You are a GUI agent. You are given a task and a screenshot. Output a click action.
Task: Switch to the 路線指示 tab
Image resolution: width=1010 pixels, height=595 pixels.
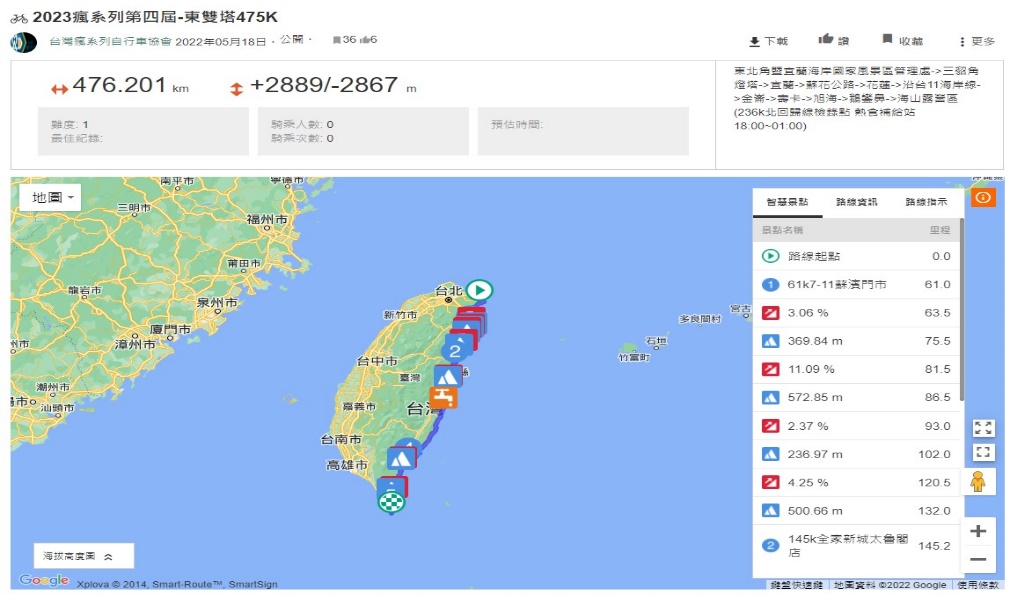[x=926, y=202]
